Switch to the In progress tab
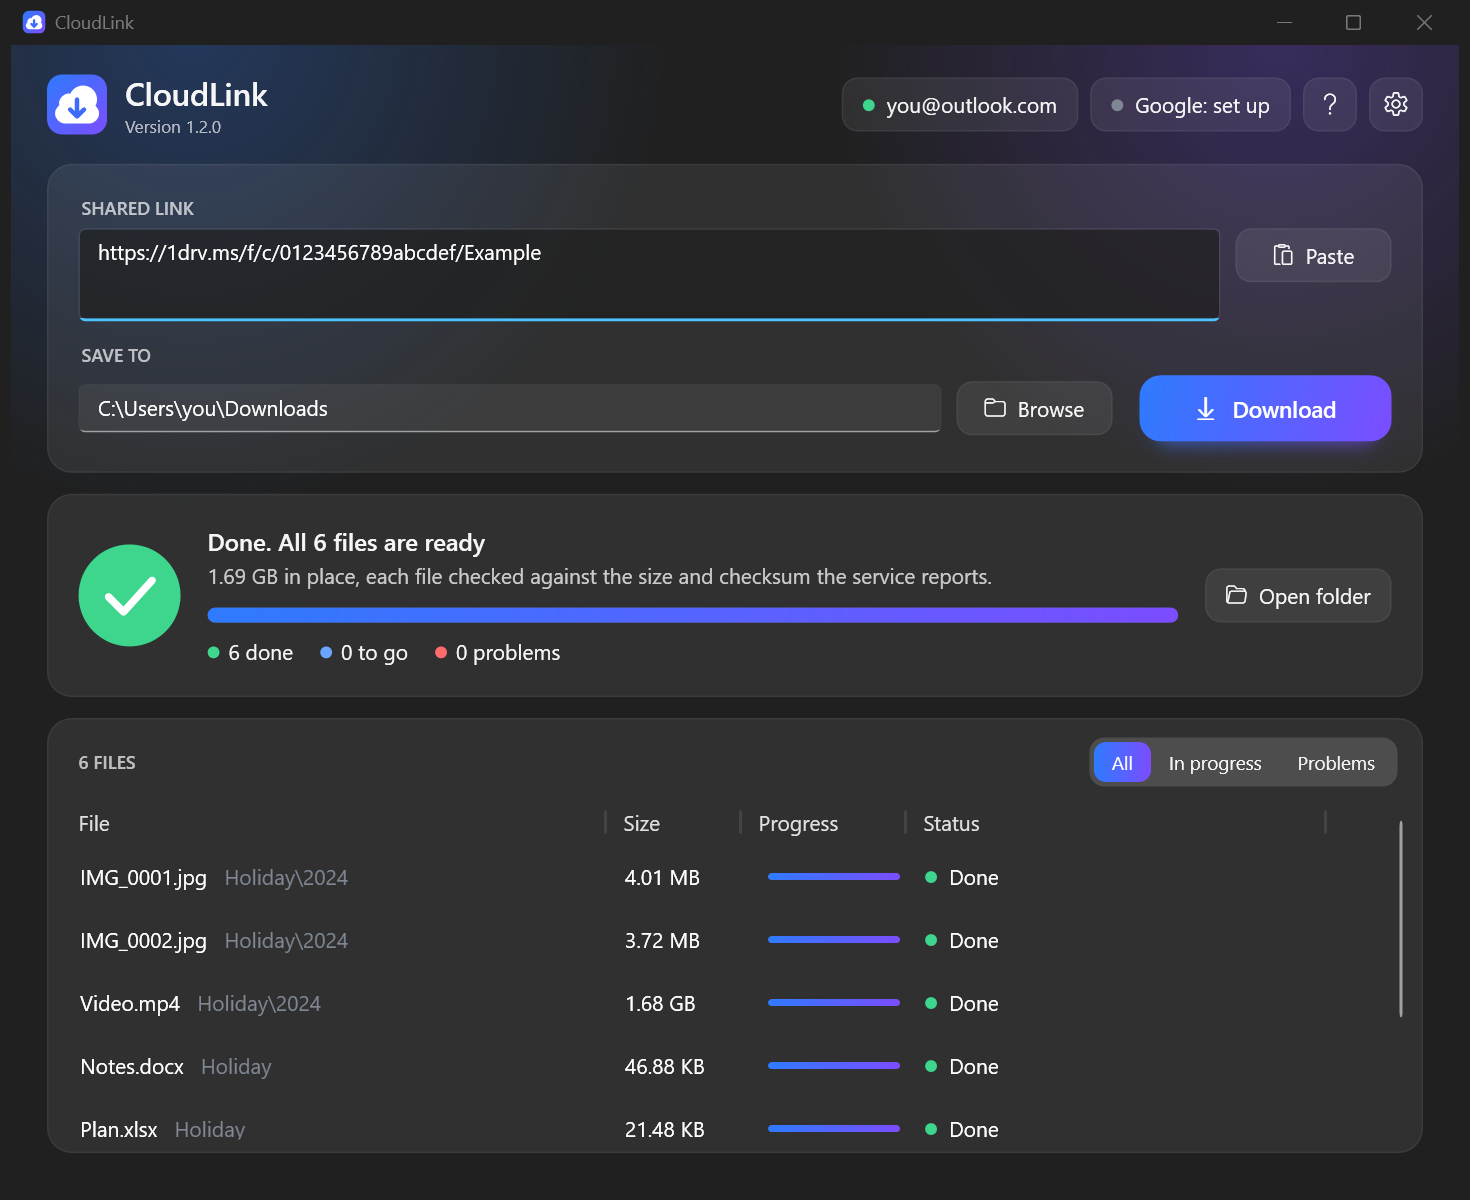 pos(1215,763)
